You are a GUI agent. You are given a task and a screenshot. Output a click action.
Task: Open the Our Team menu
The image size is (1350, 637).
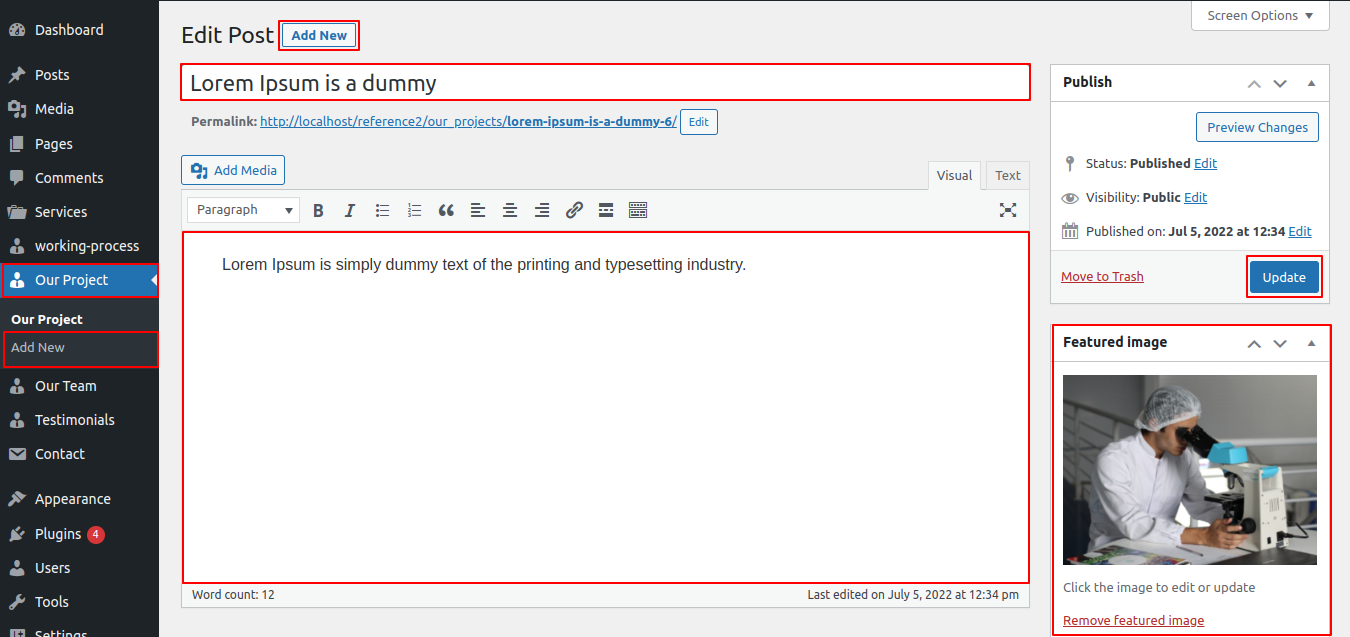(66, 386)
